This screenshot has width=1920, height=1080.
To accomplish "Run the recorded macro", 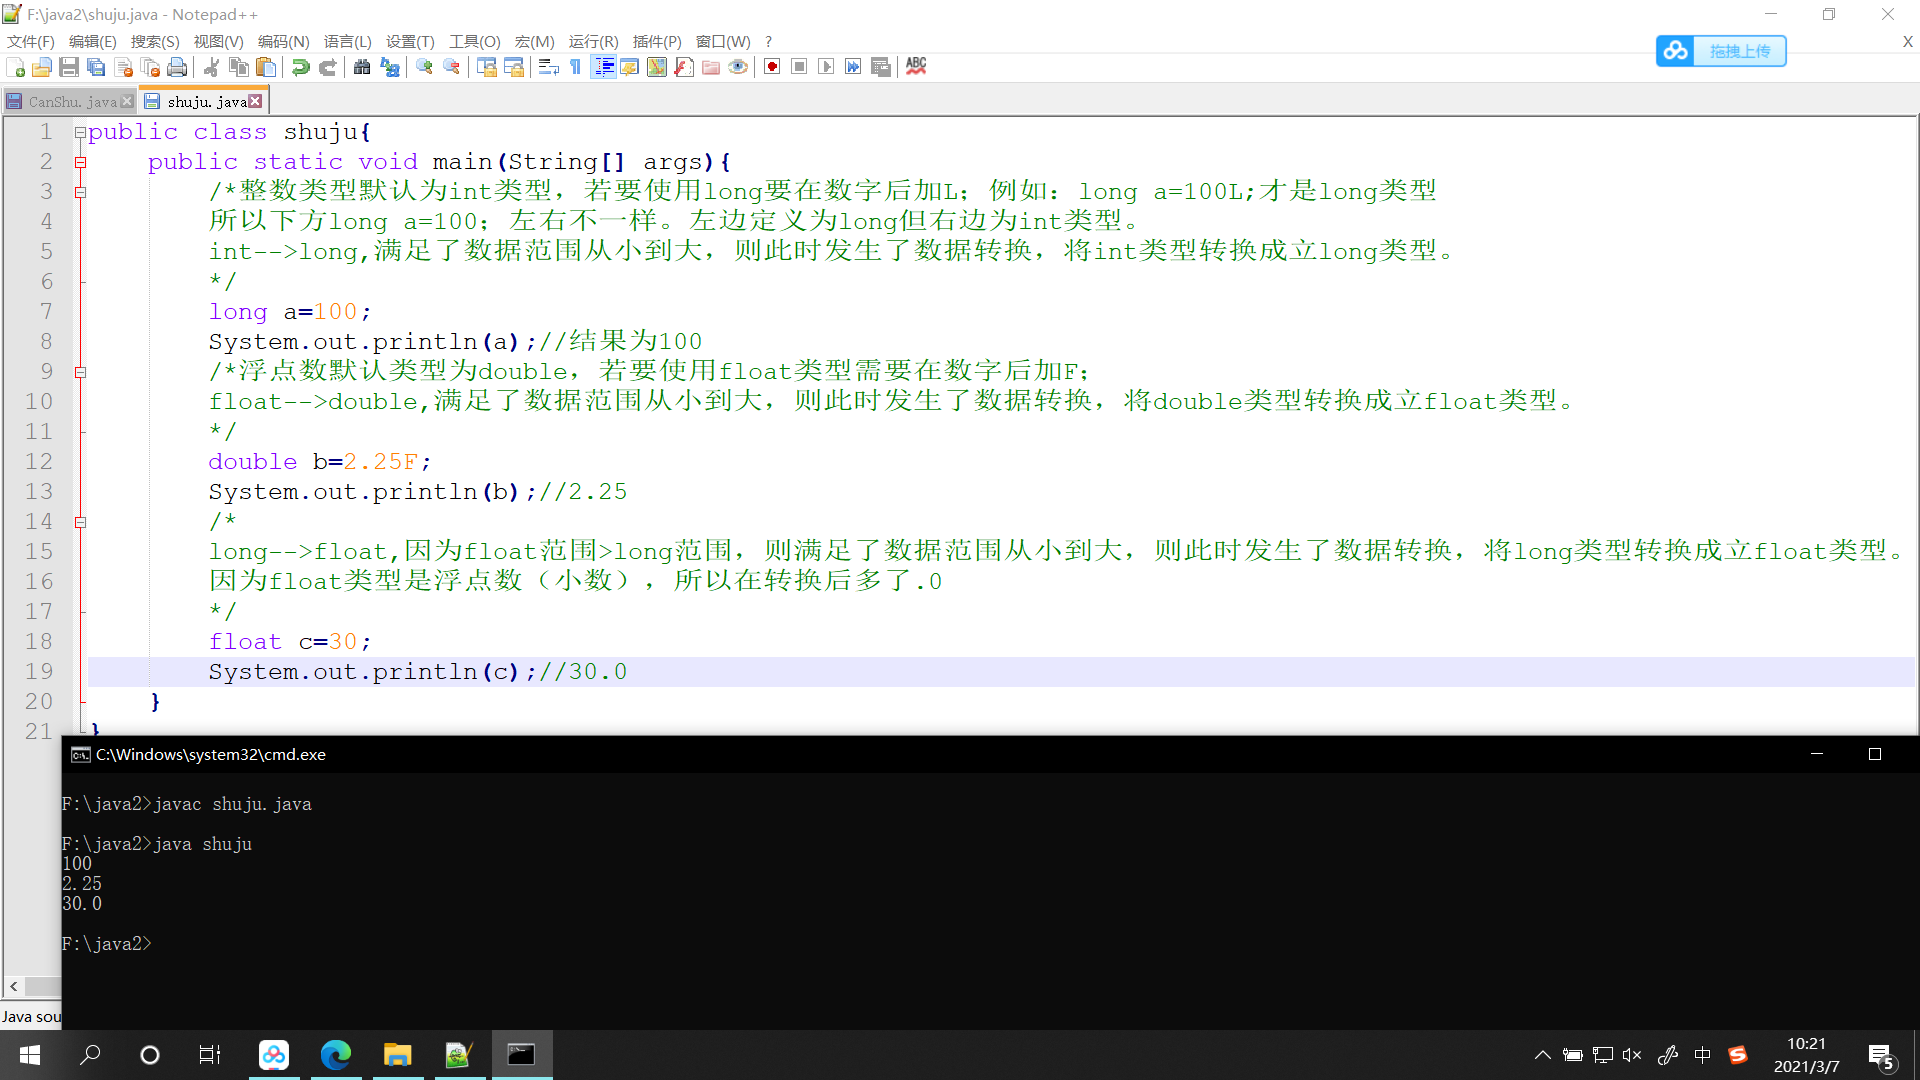I will [x=826, y=67].
